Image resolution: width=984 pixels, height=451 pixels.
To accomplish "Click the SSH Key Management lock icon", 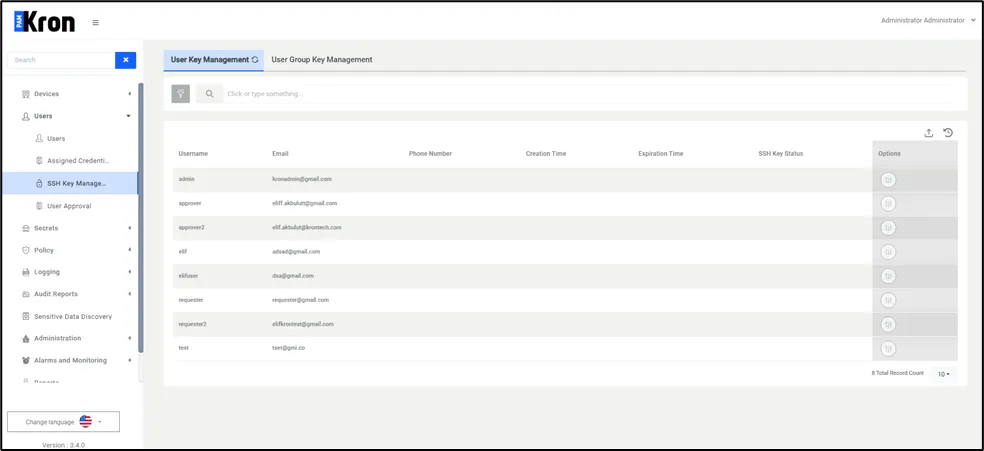I will [x=39, y=184].
